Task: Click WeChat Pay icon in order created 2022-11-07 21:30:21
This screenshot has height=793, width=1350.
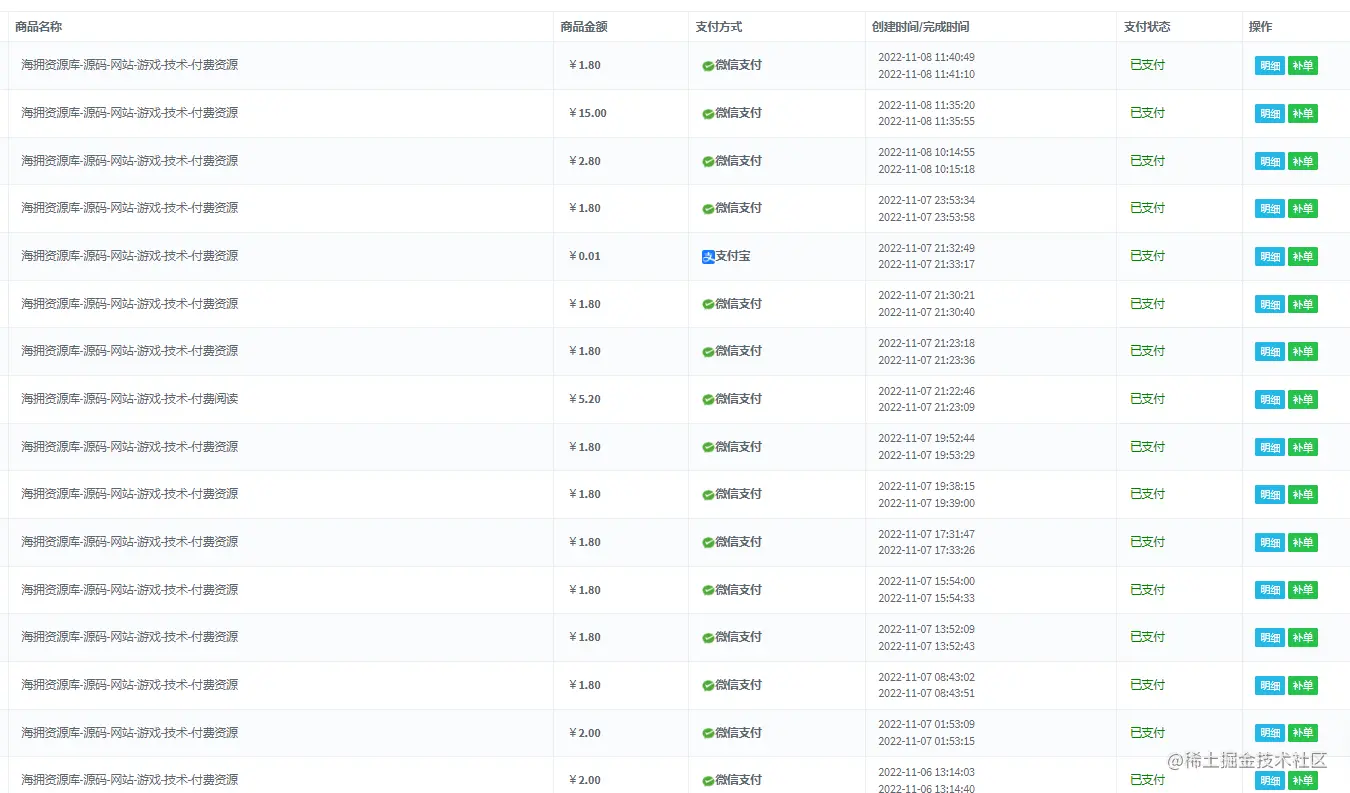Action: tap(708, 305)
